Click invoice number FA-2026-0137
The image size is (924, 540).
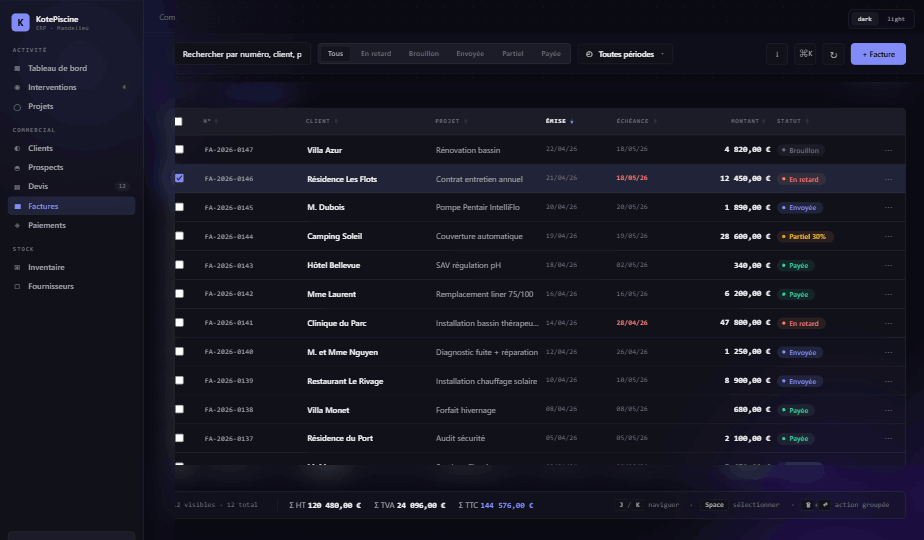click(x=229, y=439)
